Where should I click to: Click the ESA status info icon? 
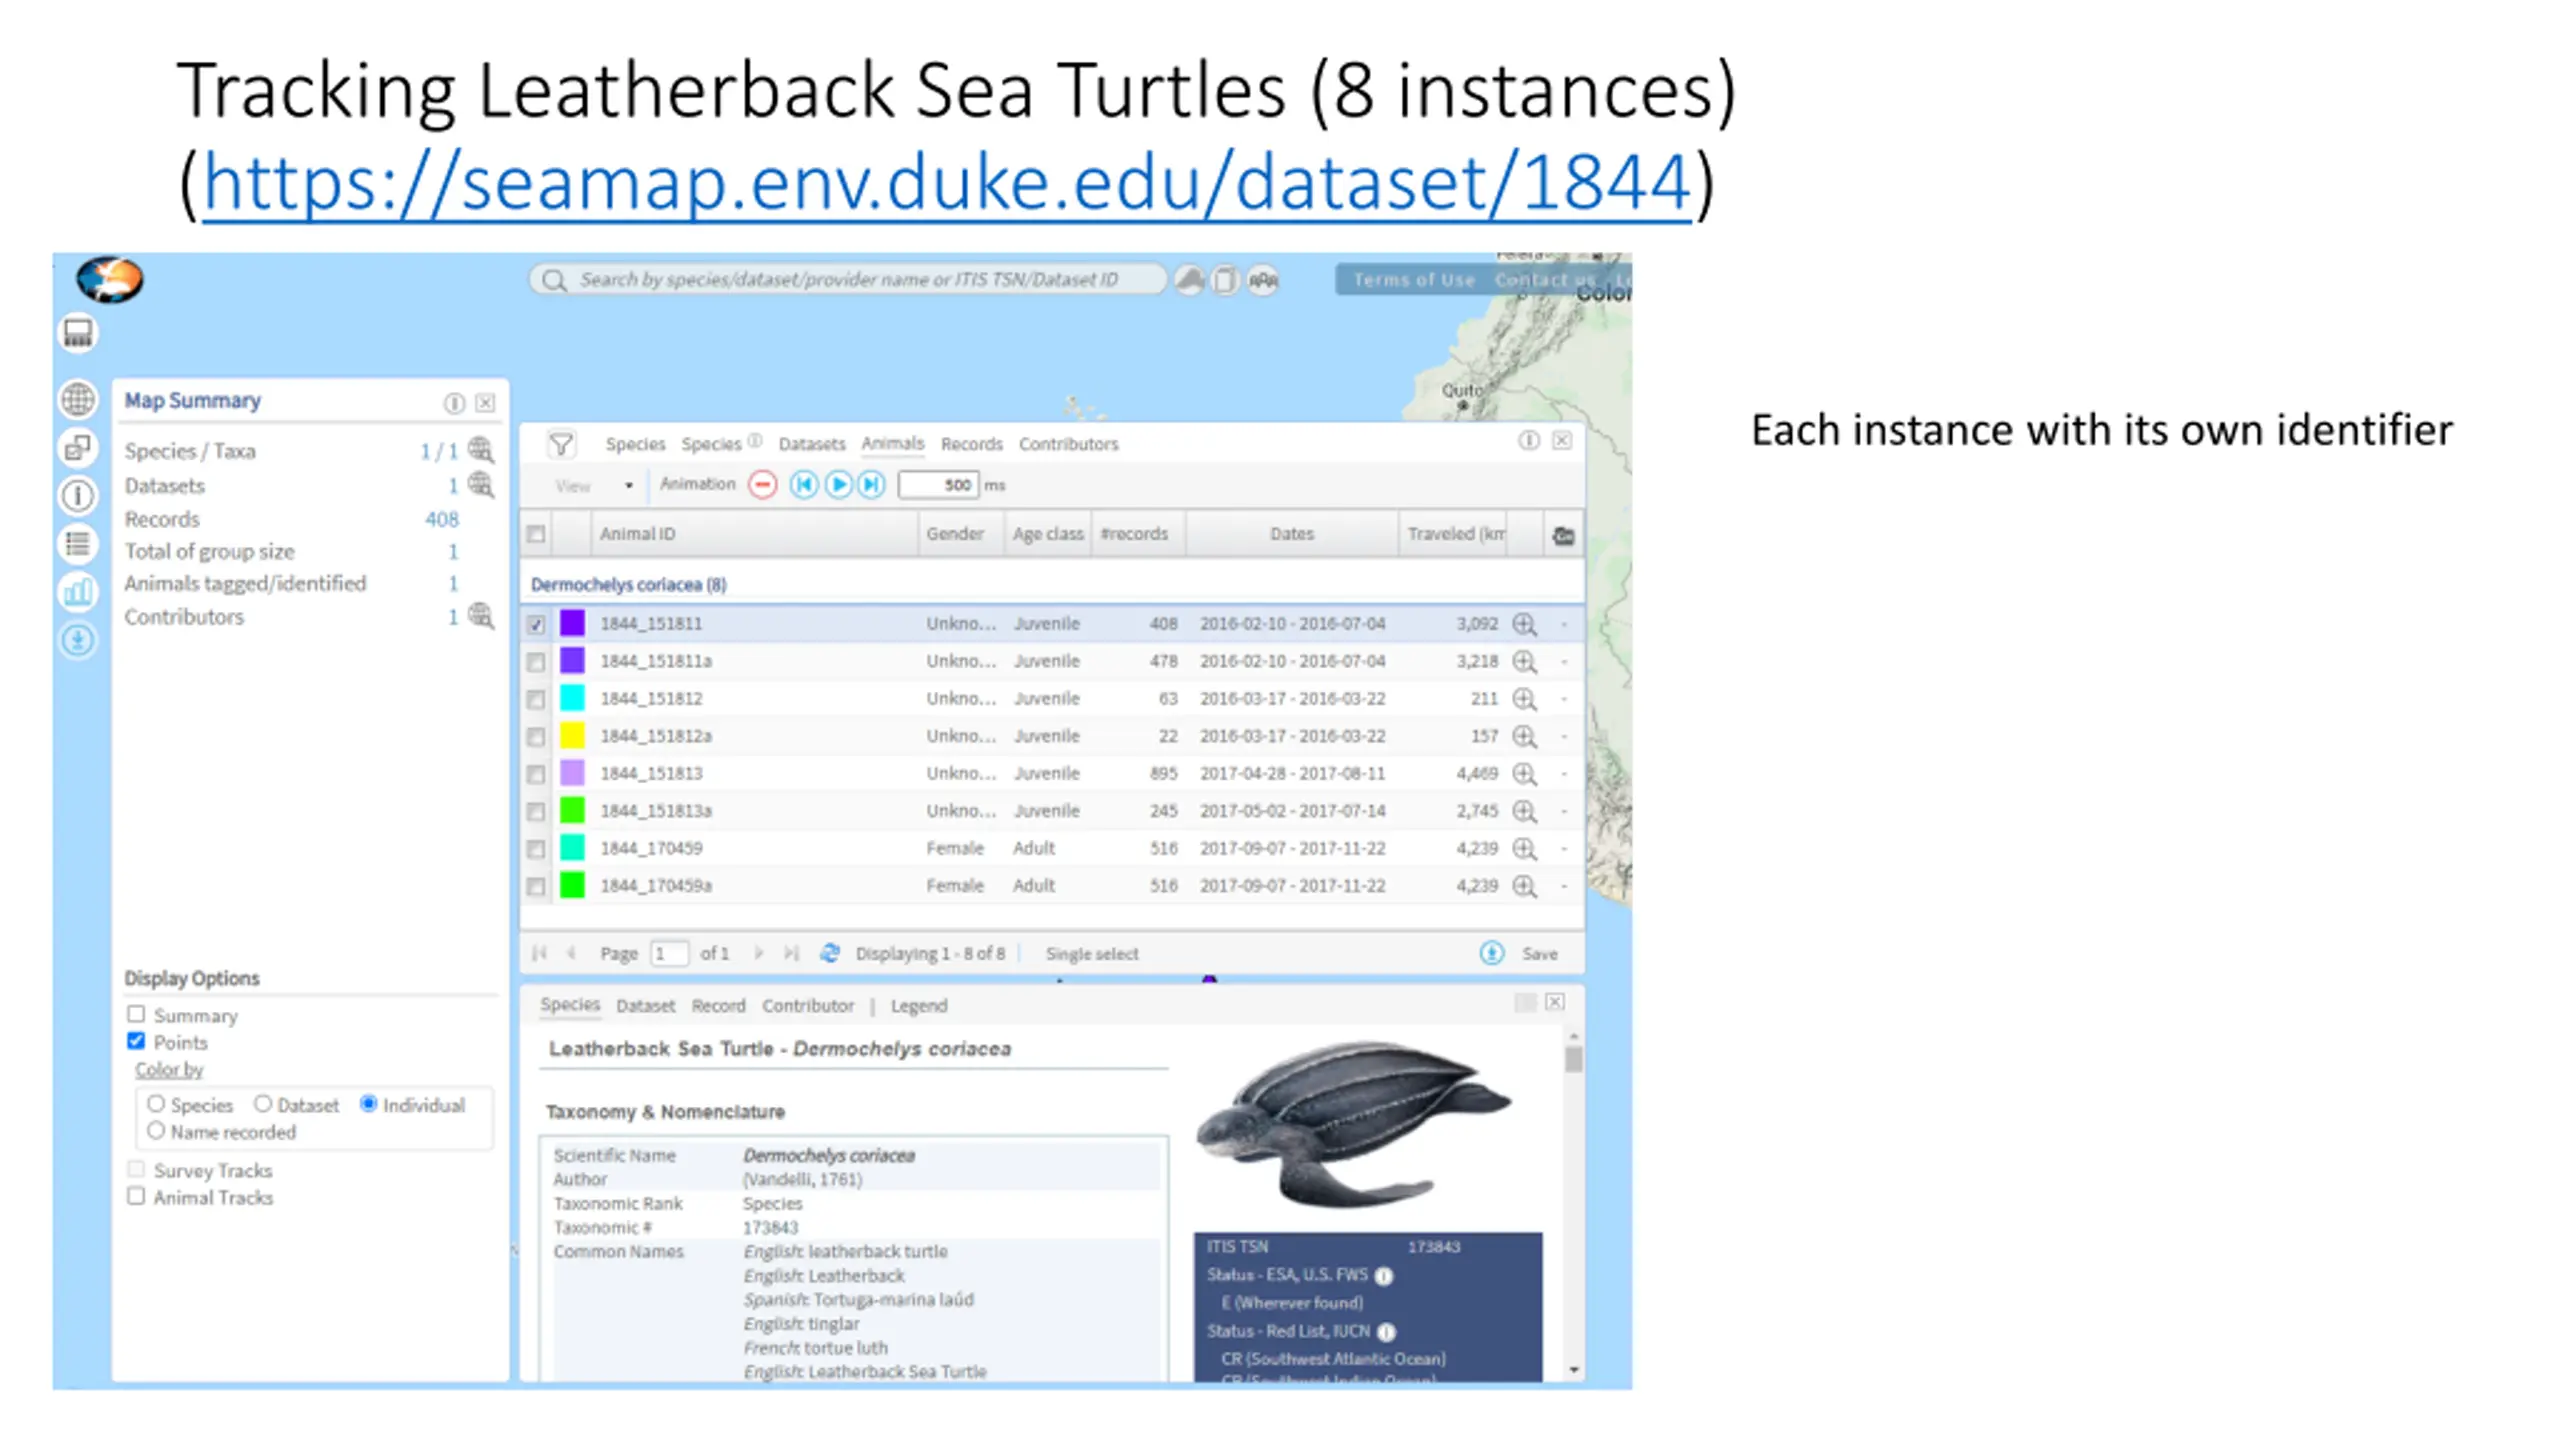pos(1384,1276)
